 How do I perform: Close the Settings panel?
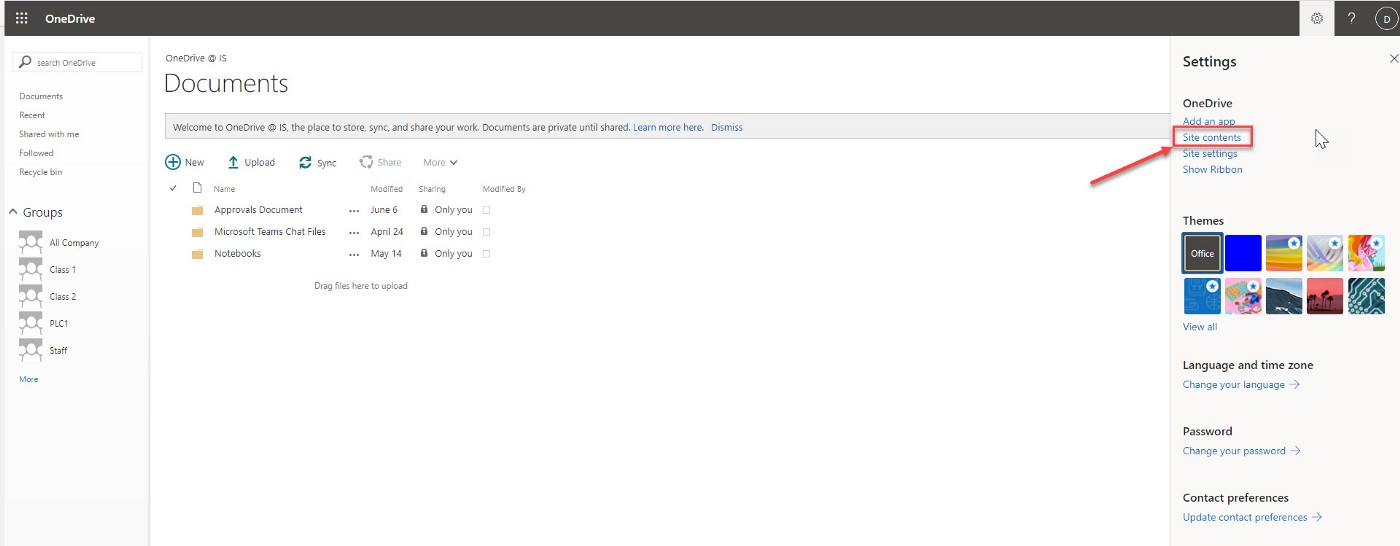[1394, 60]
